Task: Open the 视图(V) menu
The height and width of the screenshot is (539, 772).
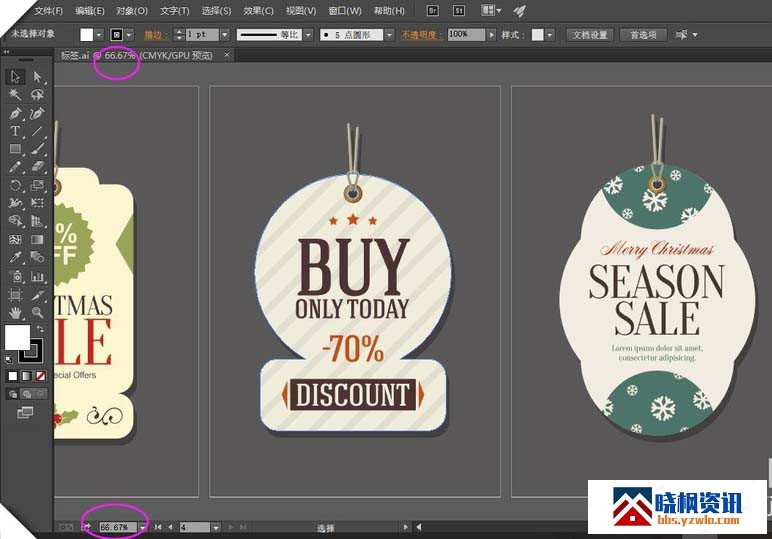Action: pyautogui.click(x=301, y=11)
